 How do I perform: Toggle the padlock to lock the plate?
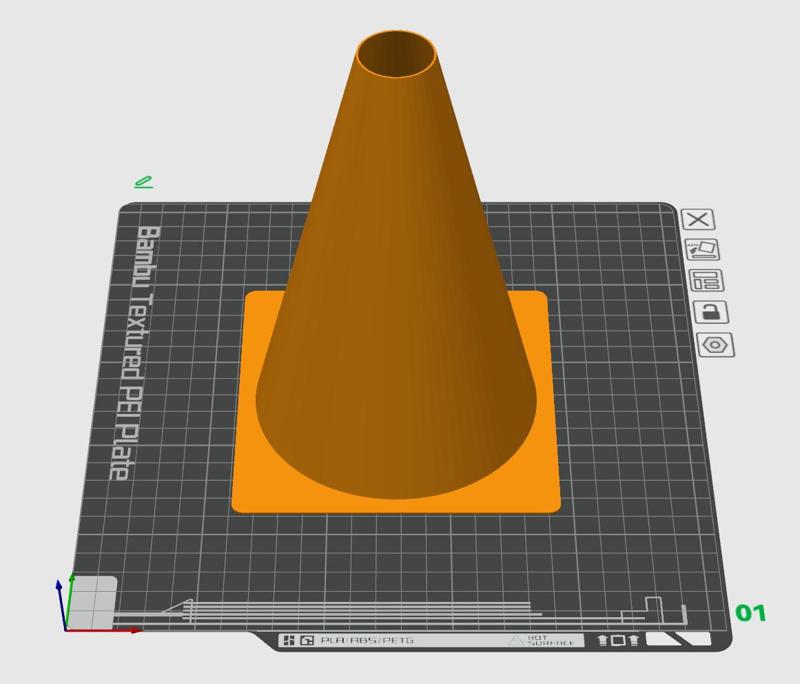pos(712,313)
